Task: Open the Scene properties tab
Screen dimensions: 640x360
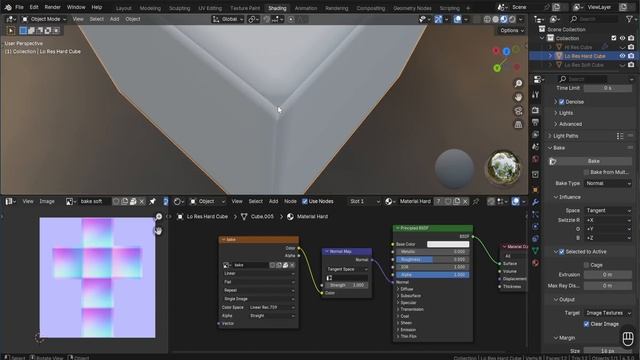Action: pyautogui.click(x=536, y=147)
